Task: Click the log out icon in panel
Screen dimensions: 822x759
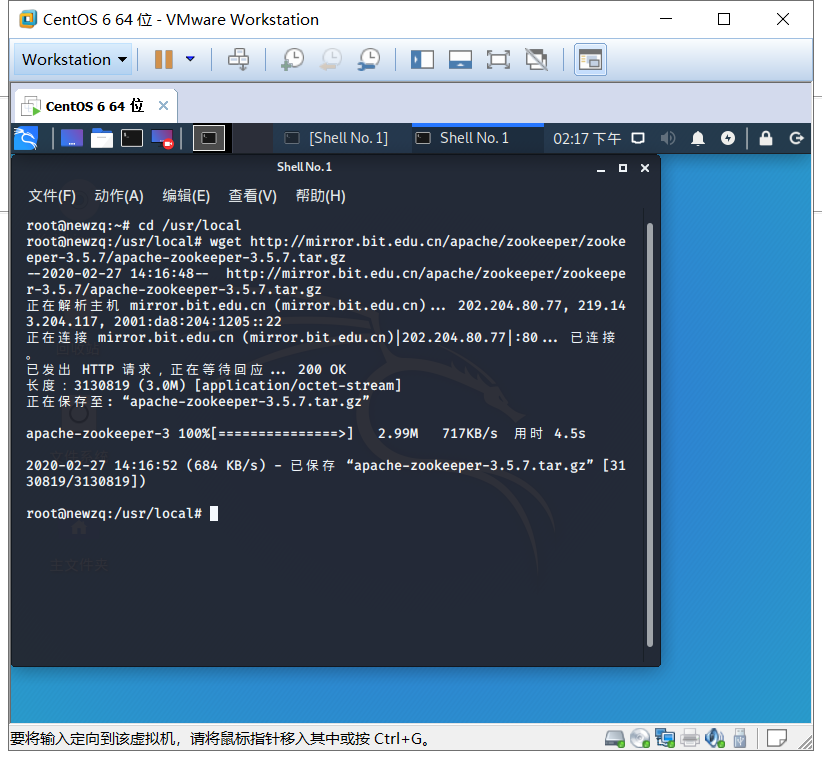Action: (x=796, y=138)
